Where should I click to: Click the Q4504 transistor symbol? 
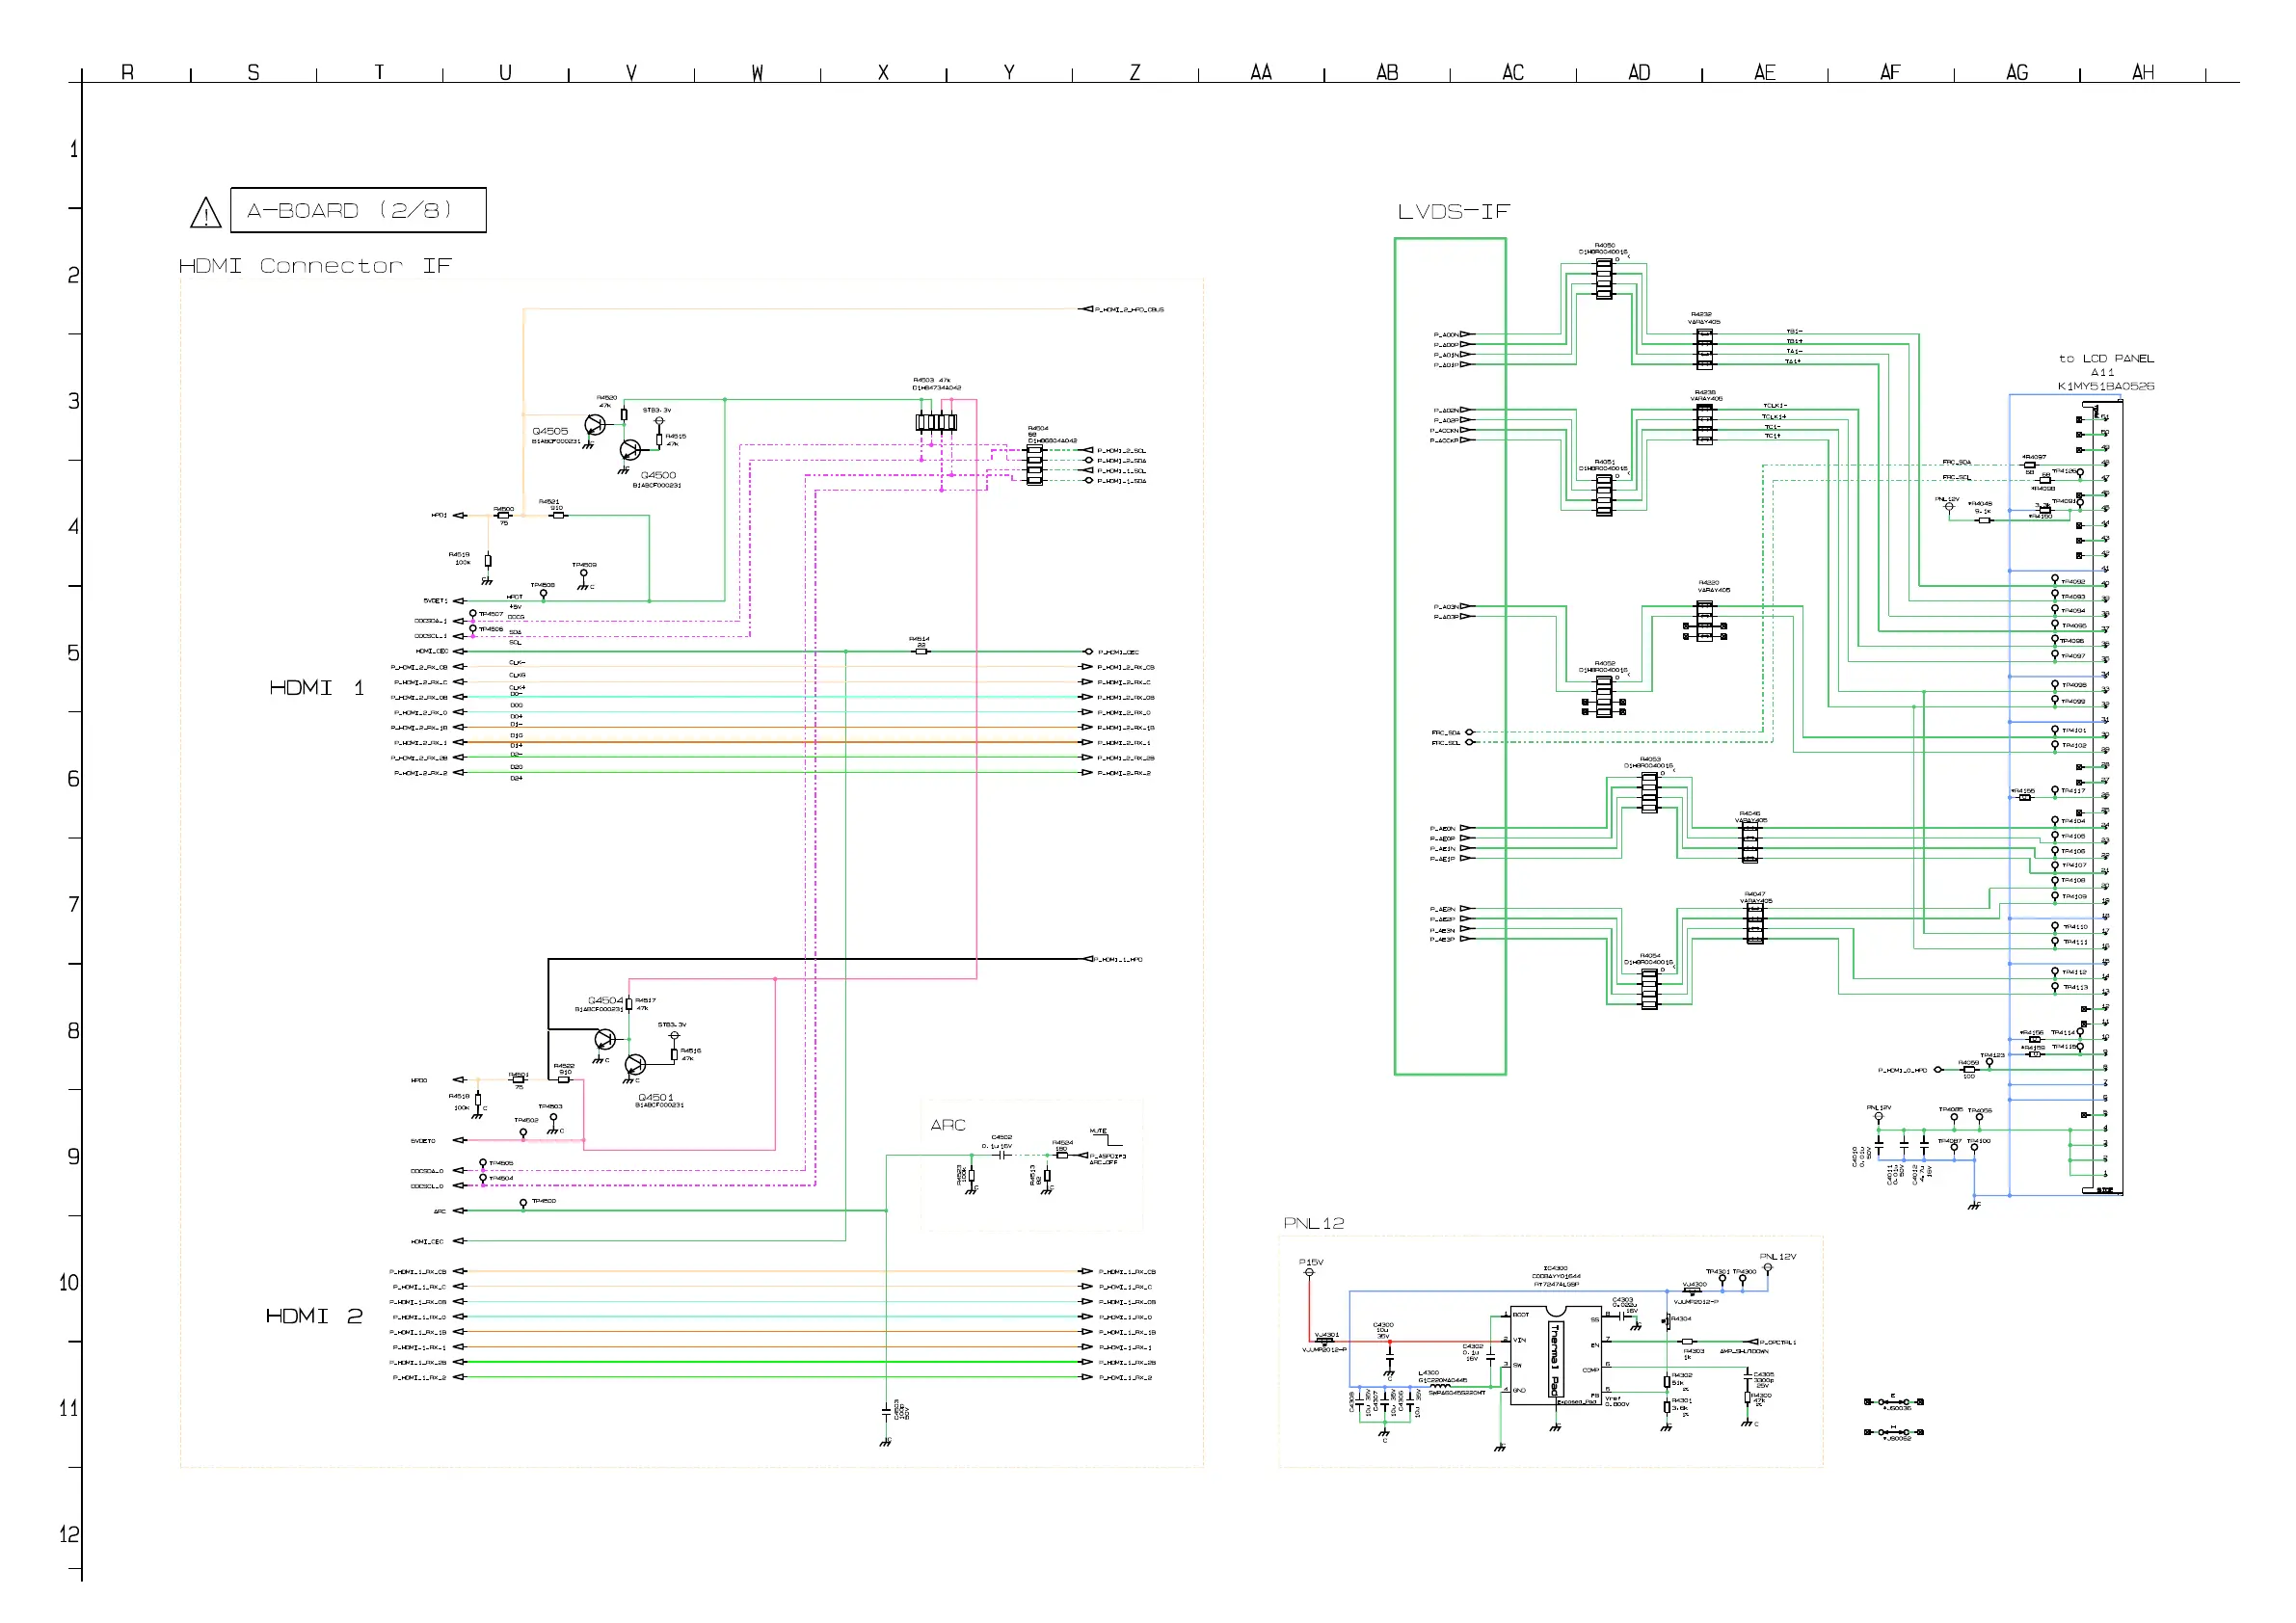pyautogui.click(x=604, y=1040)
